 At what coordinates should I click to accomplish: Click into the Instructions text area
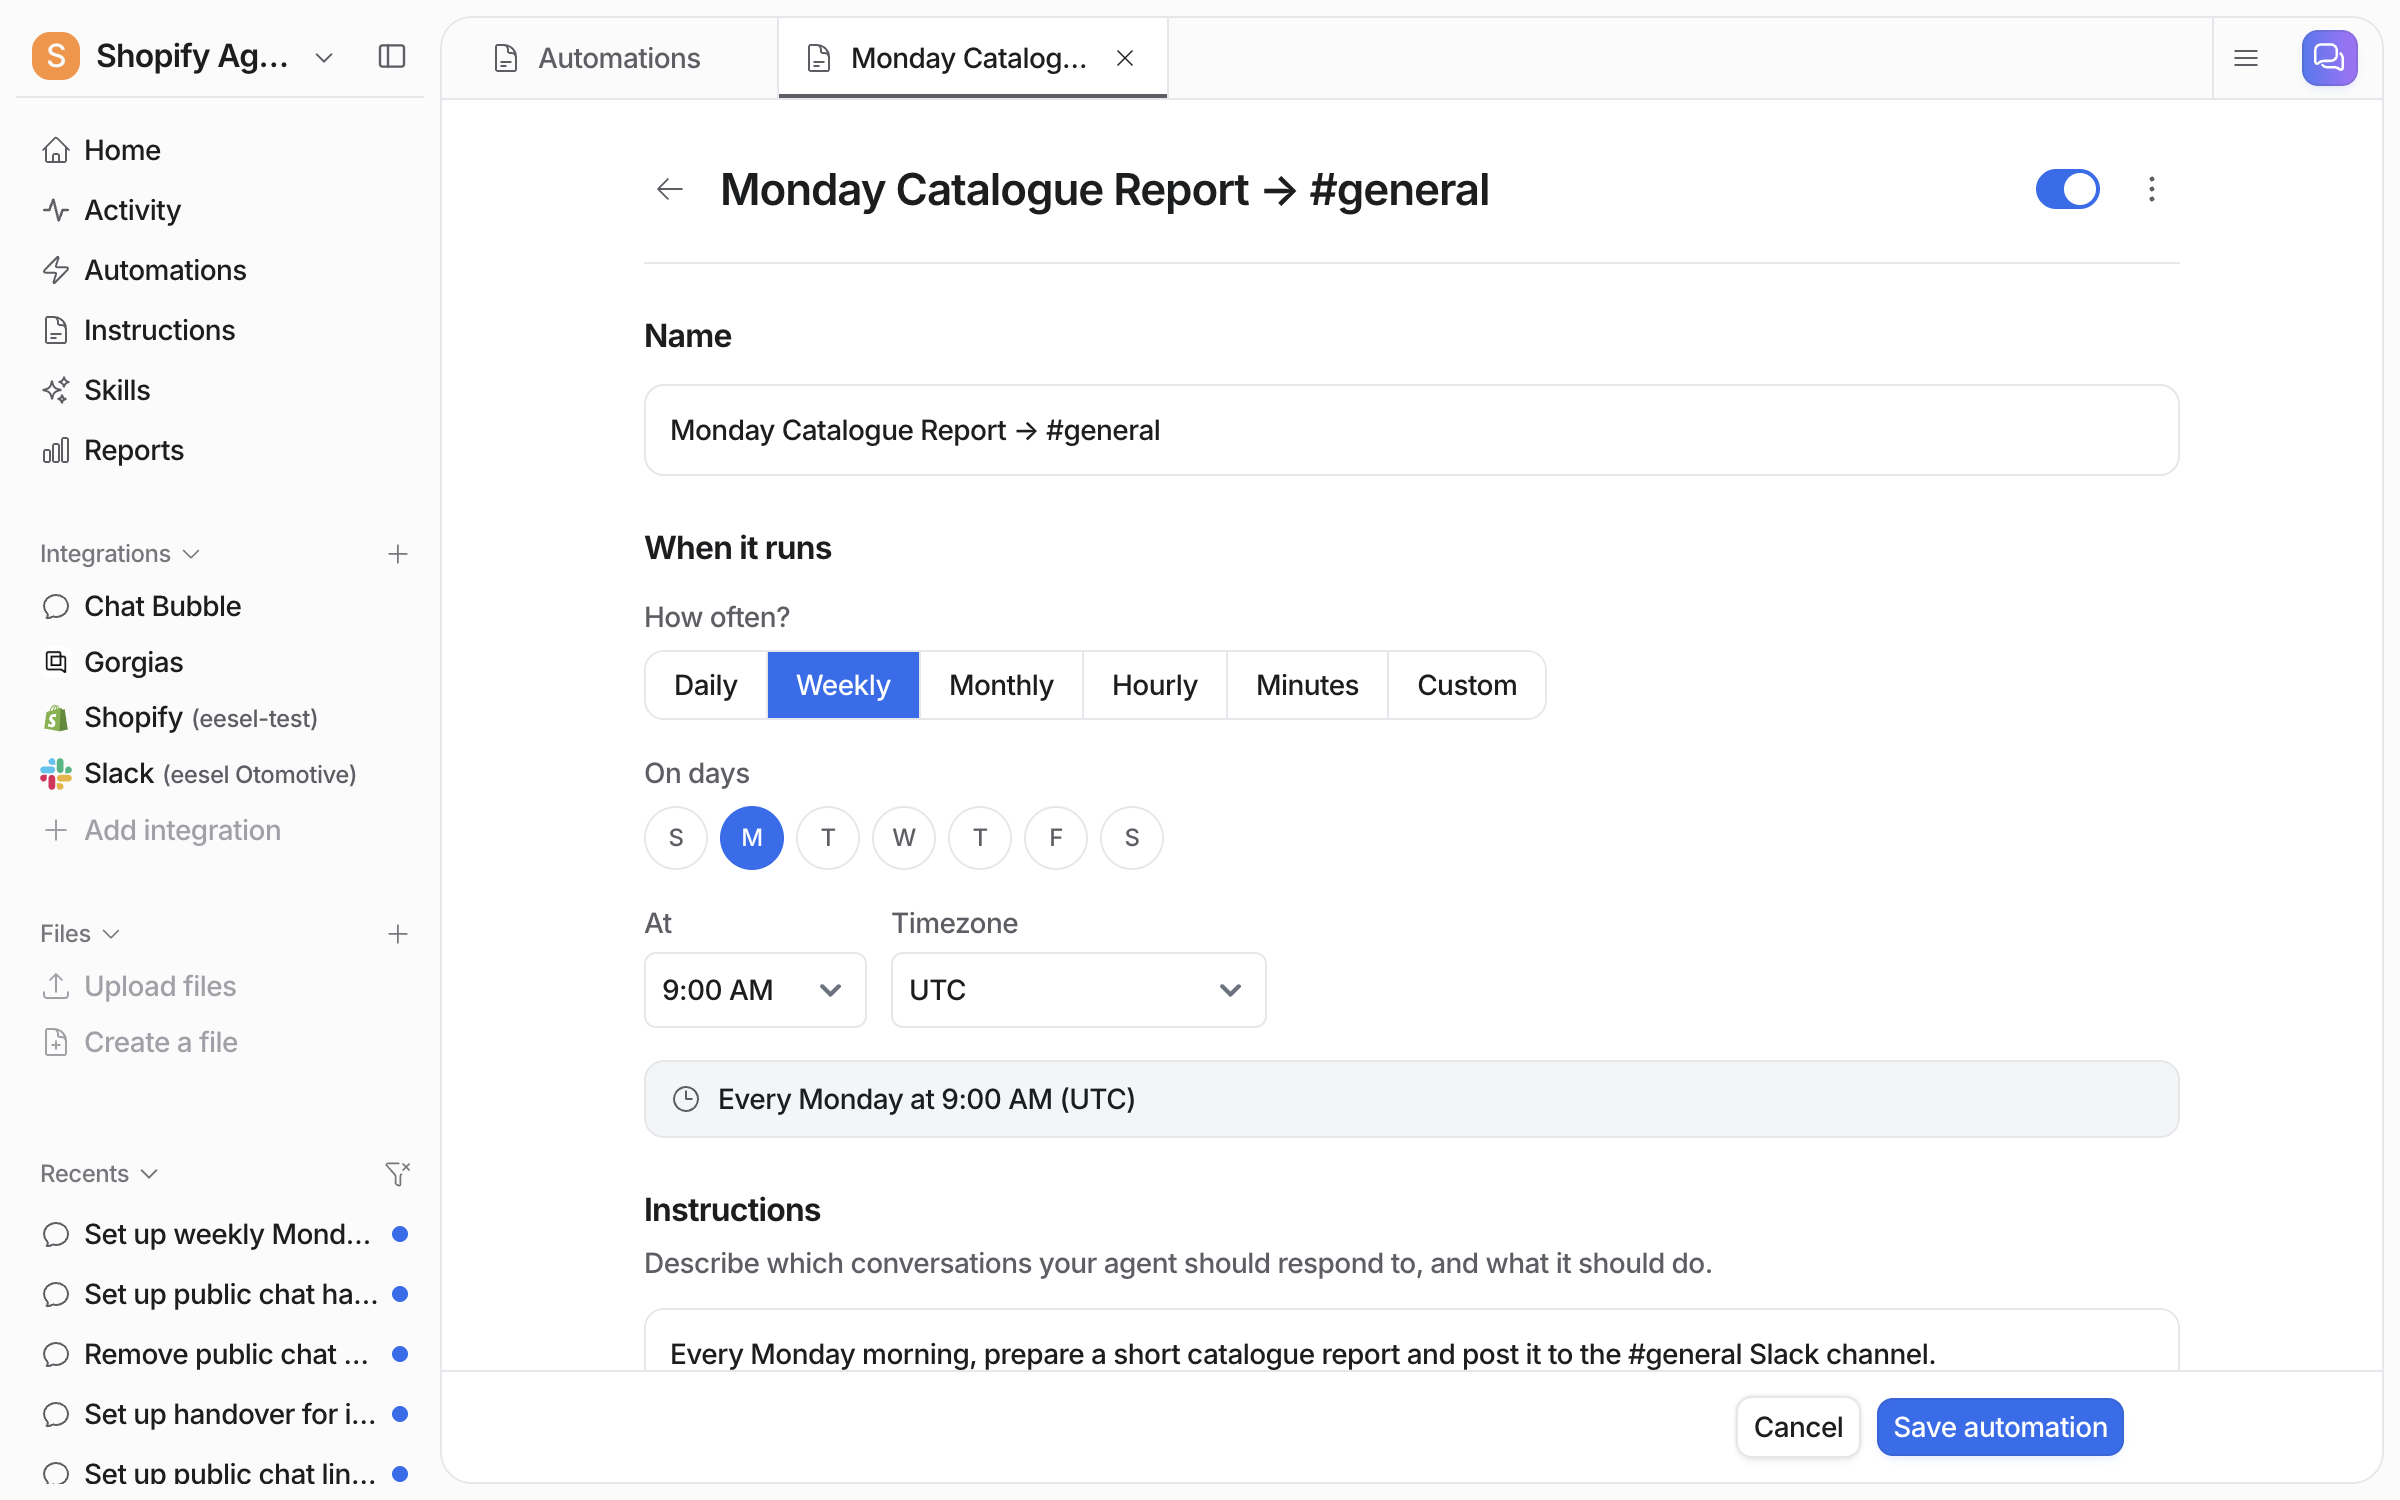click(x=1411, y=1342)
